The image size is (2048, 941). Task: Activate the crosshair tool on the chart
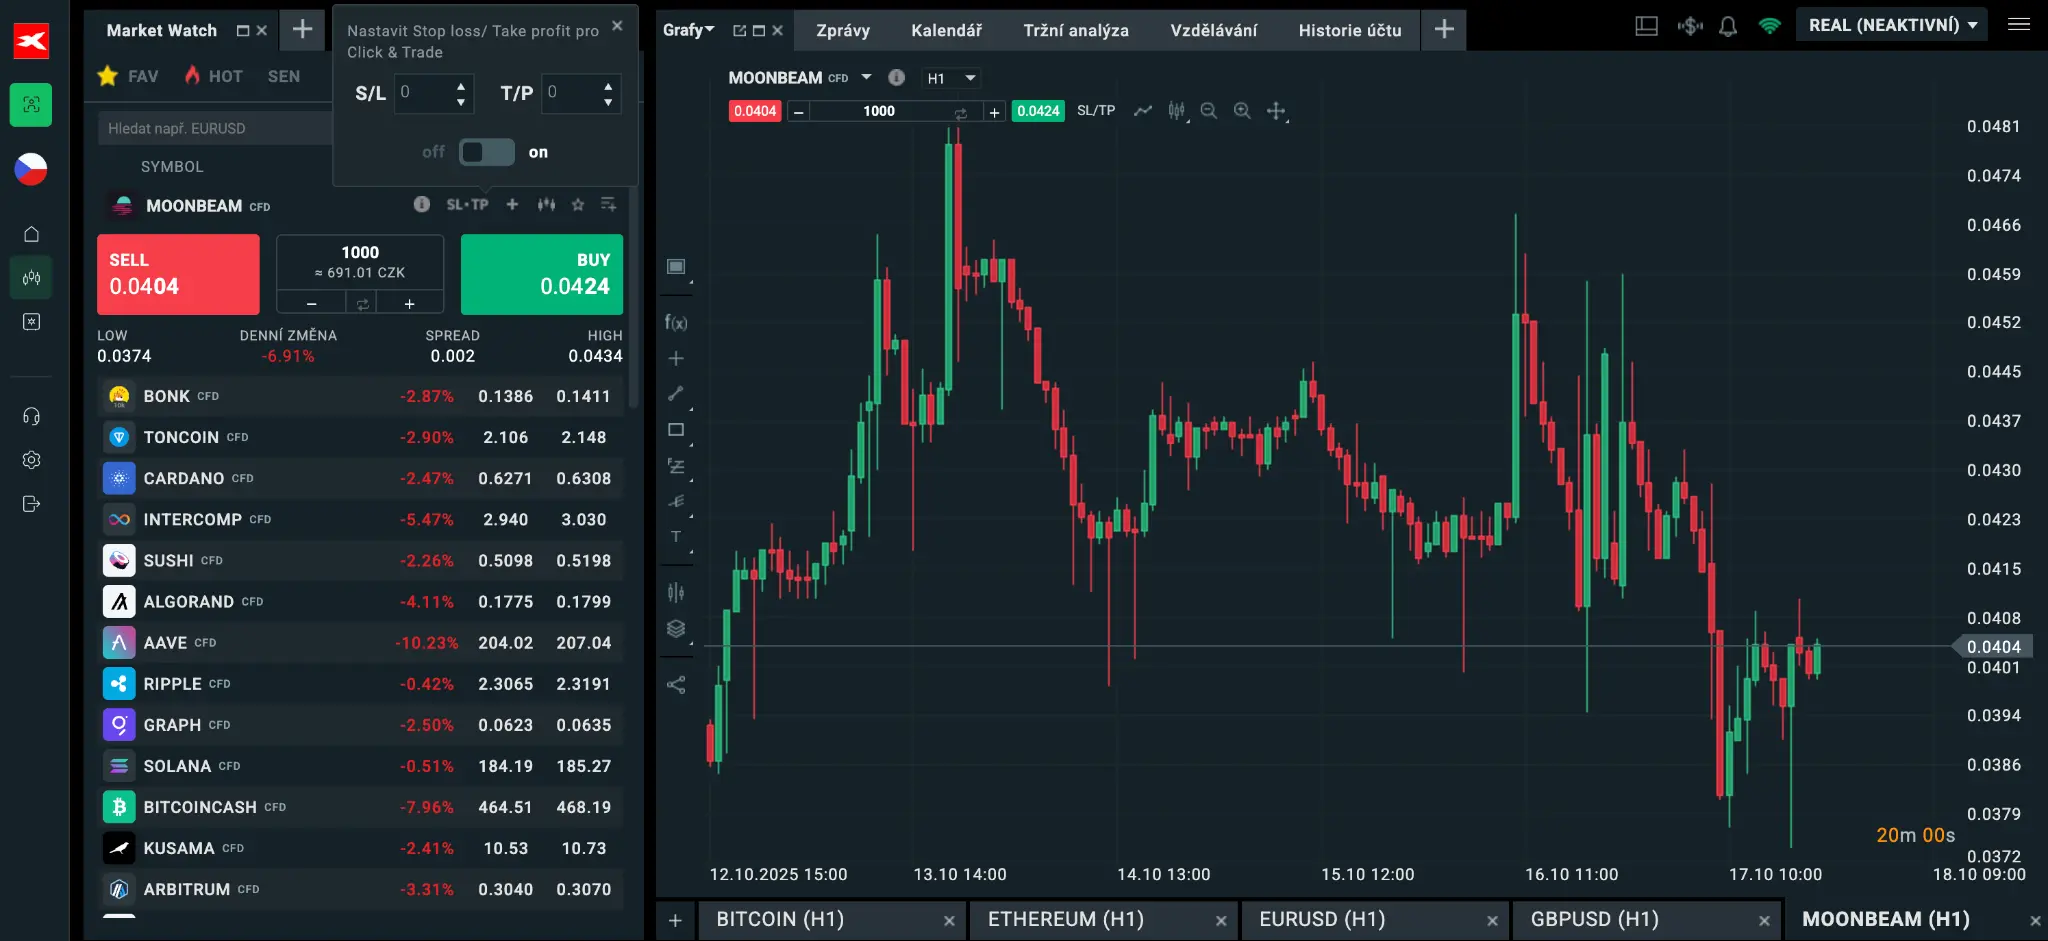[x=1275, y=111]
